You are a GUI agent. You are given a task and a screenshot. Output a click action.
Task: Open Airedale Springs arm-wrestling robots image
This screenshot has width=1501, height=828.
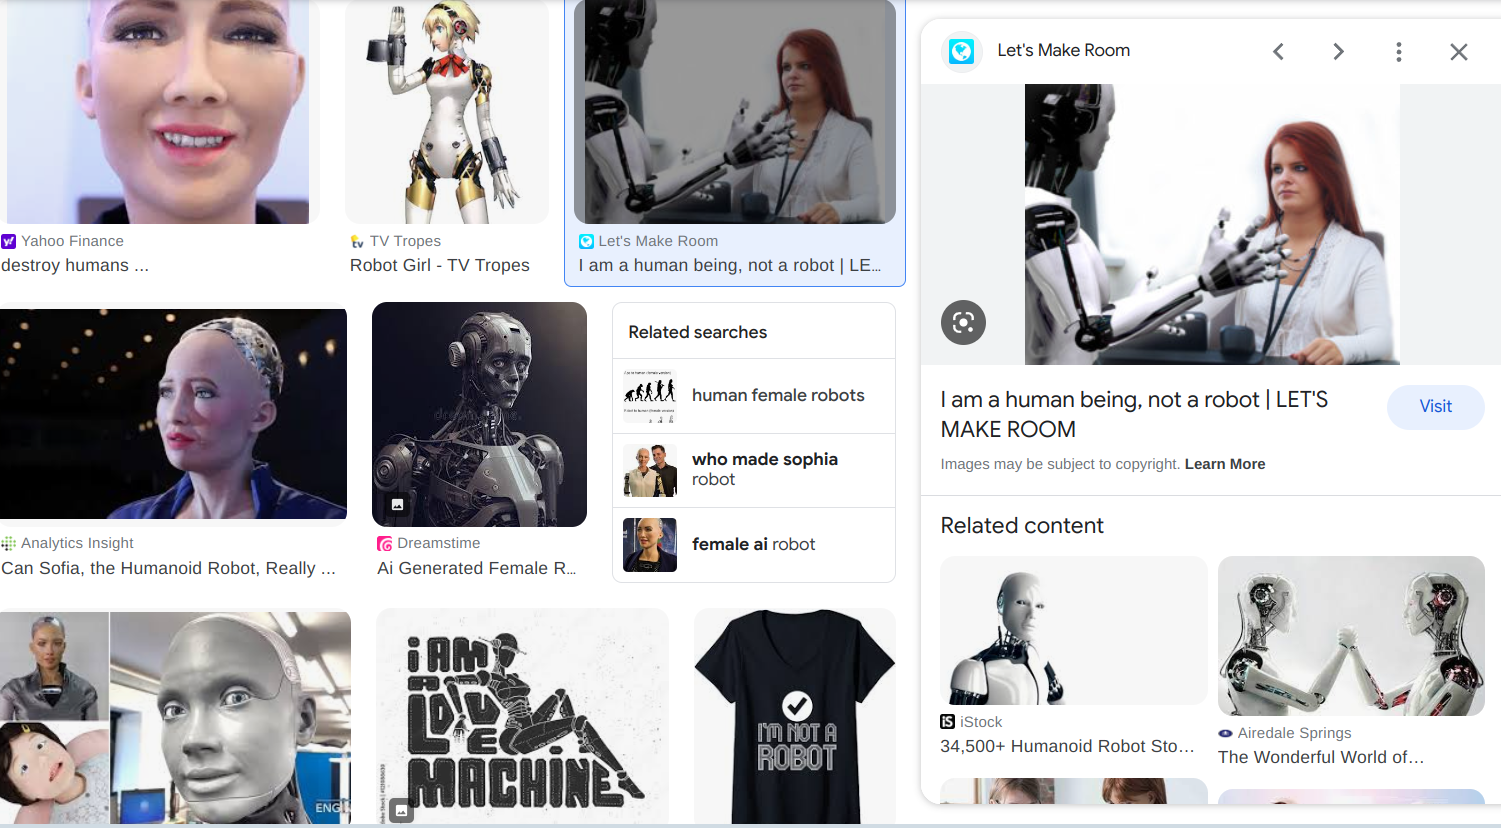(x=1351, y=636)
